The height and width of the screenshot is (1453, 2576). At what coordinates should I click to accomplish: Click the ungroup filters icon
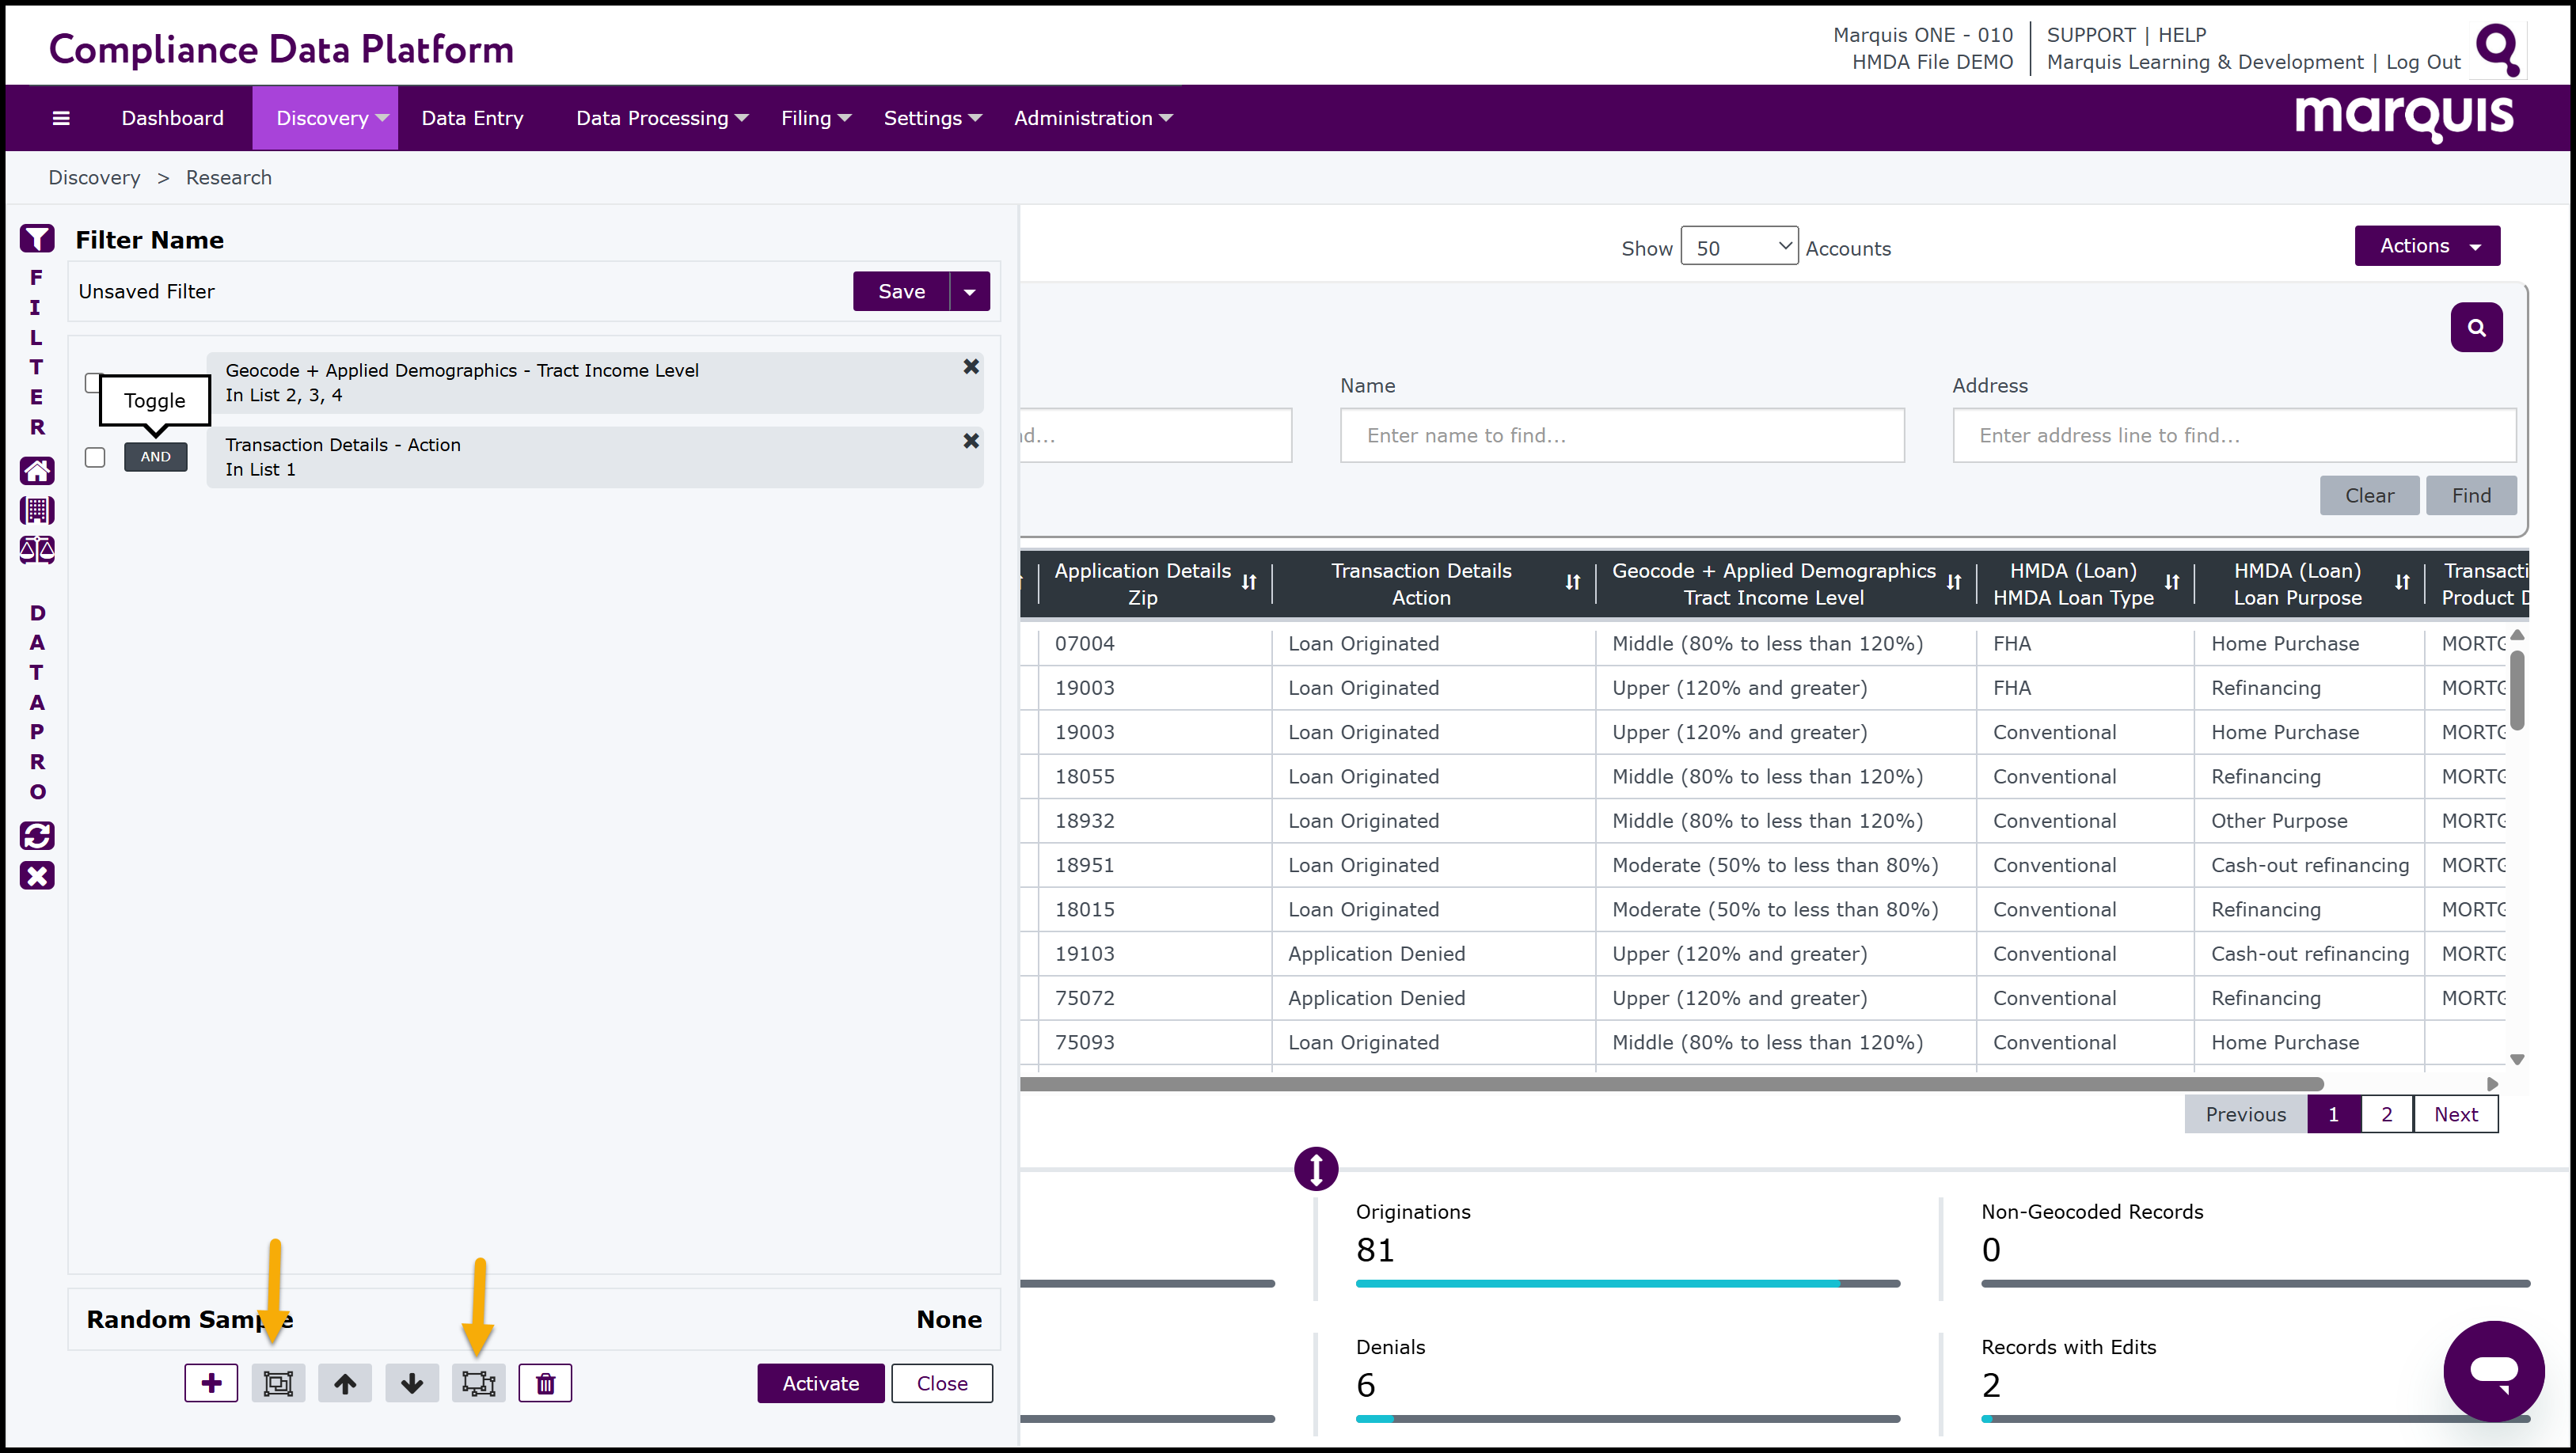coord(478,1383)
